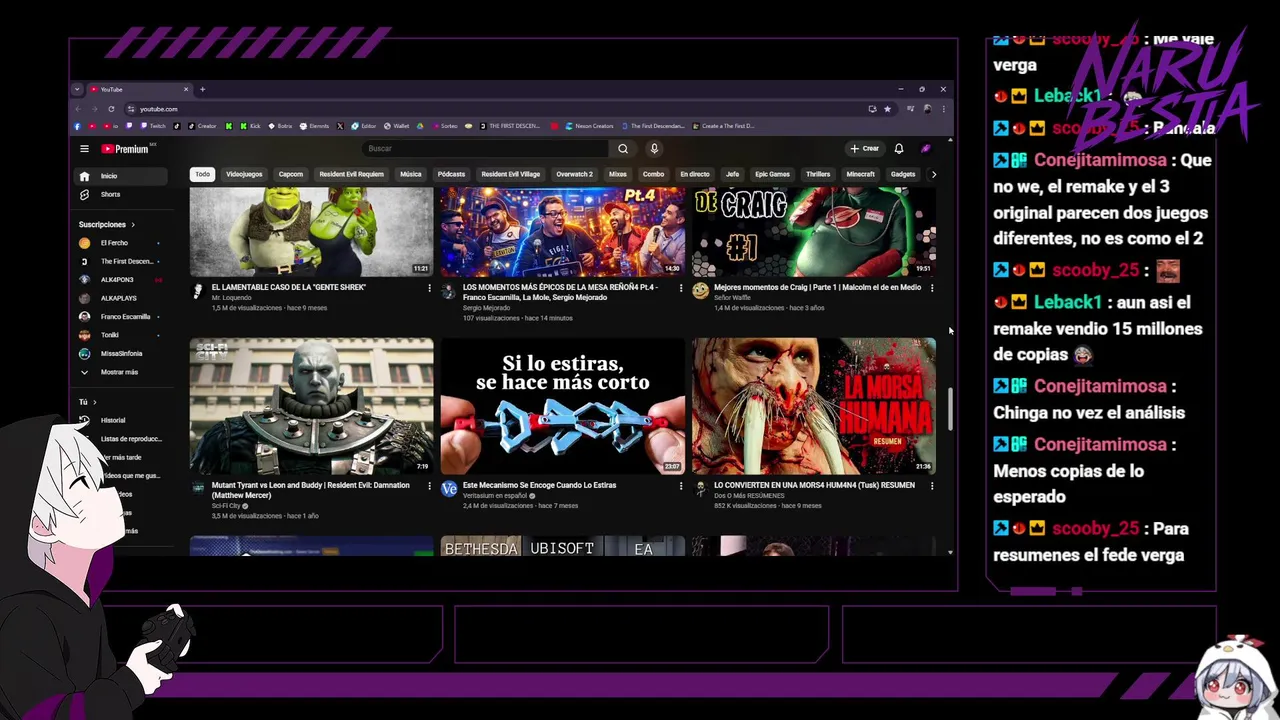1280x720 pixels.
Task: Open the Botrix bookmark
Action: click(x=279, y=126)
